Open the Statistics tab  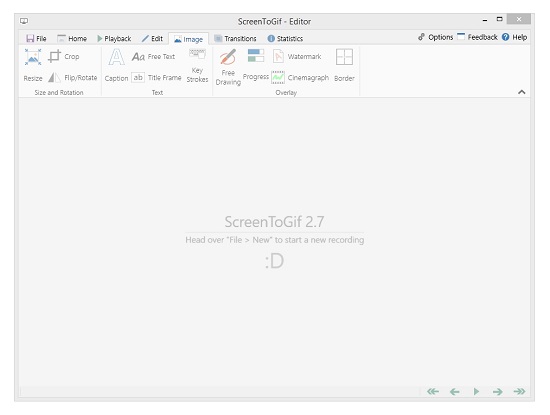click(x=285, y=39)
